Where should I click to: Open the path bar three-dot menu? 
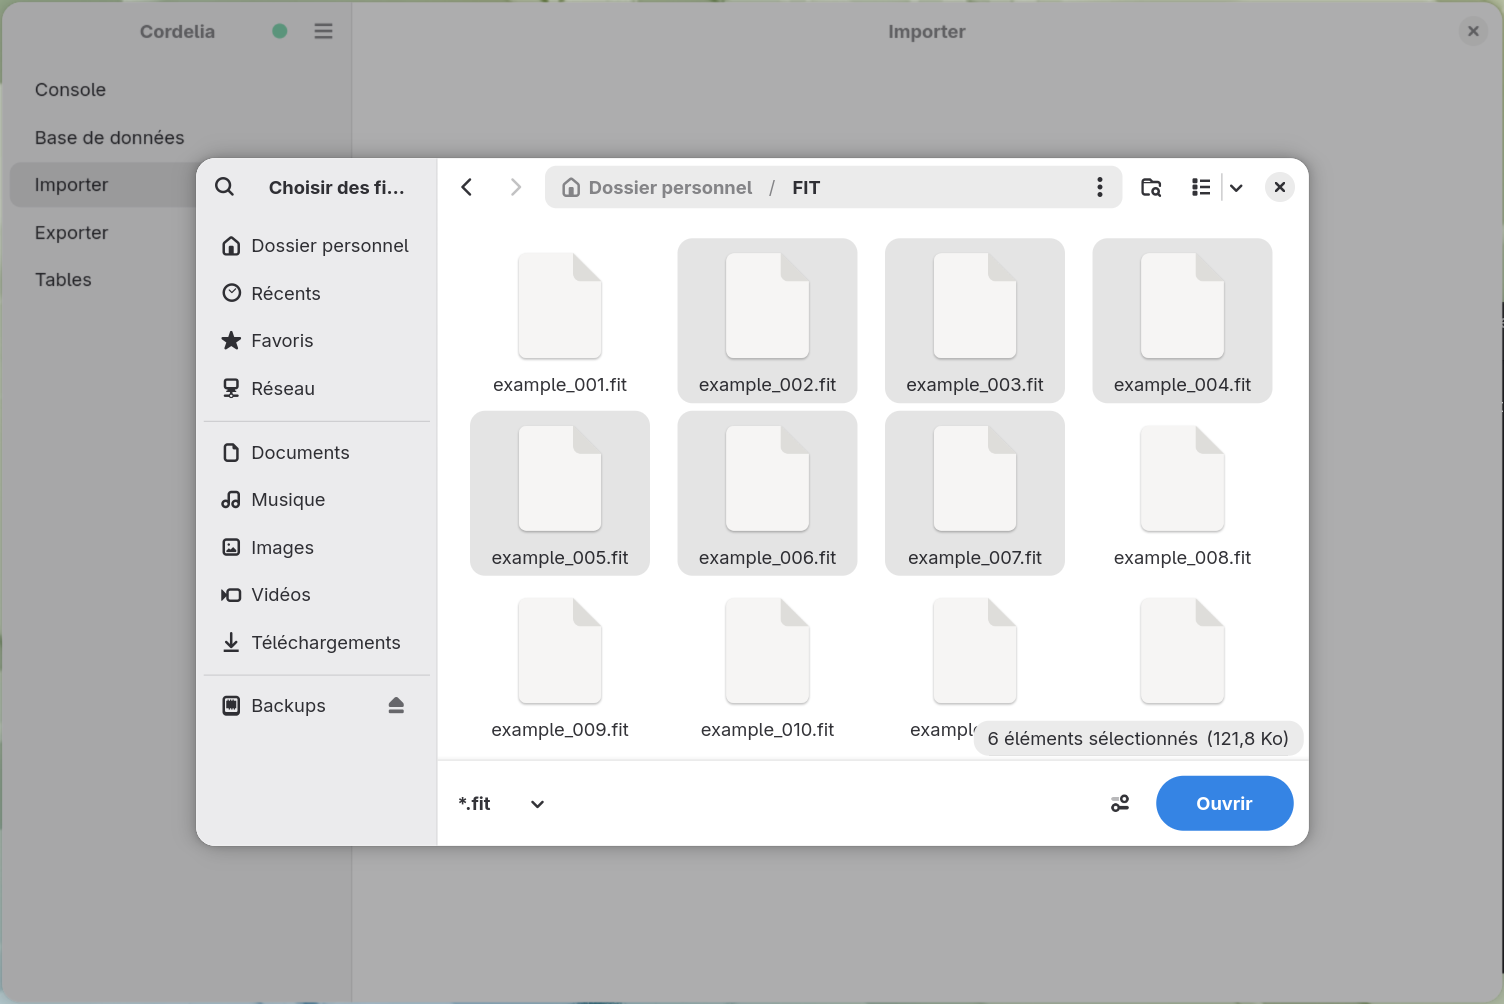click(1100, 187)
